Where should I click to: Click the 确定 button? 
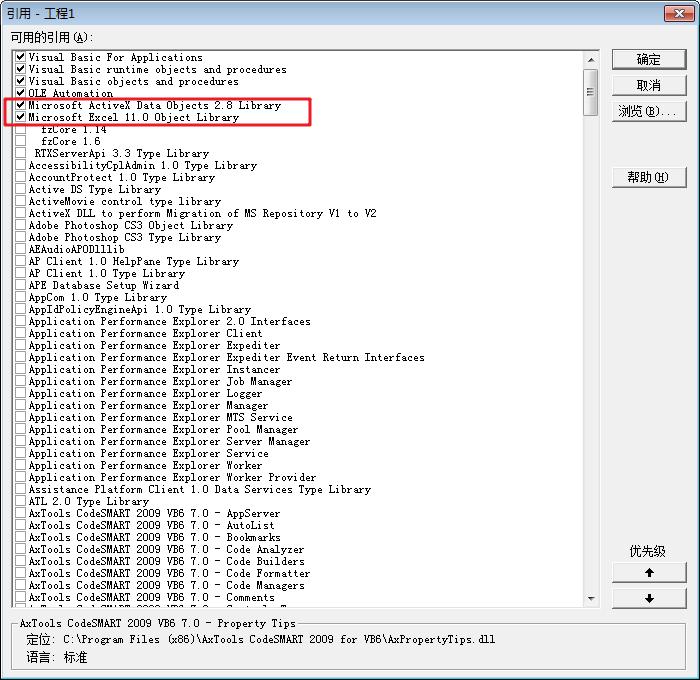pos(649,59)
